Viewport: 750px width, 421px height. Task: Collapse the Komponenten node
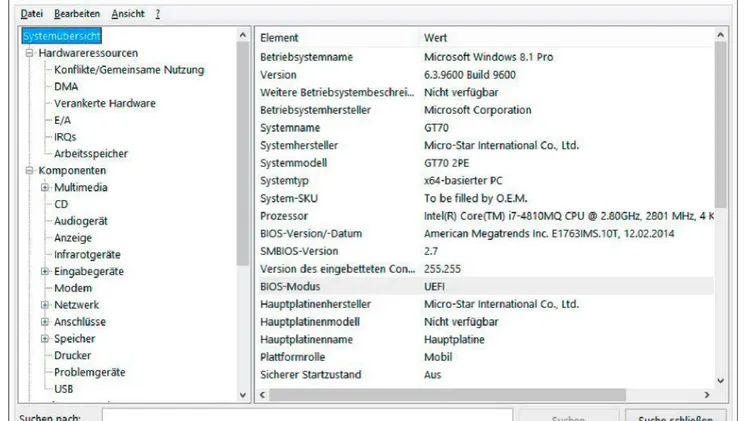[29, 170]
